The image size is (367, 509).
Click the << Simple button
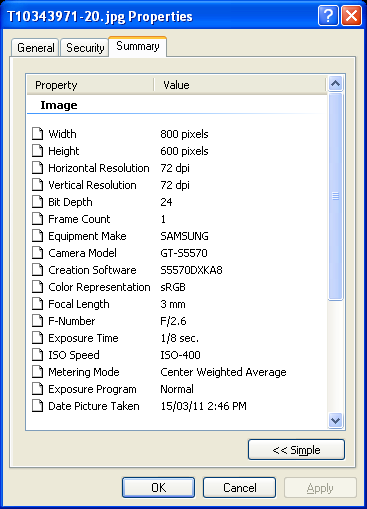click(x=296, y=450)
